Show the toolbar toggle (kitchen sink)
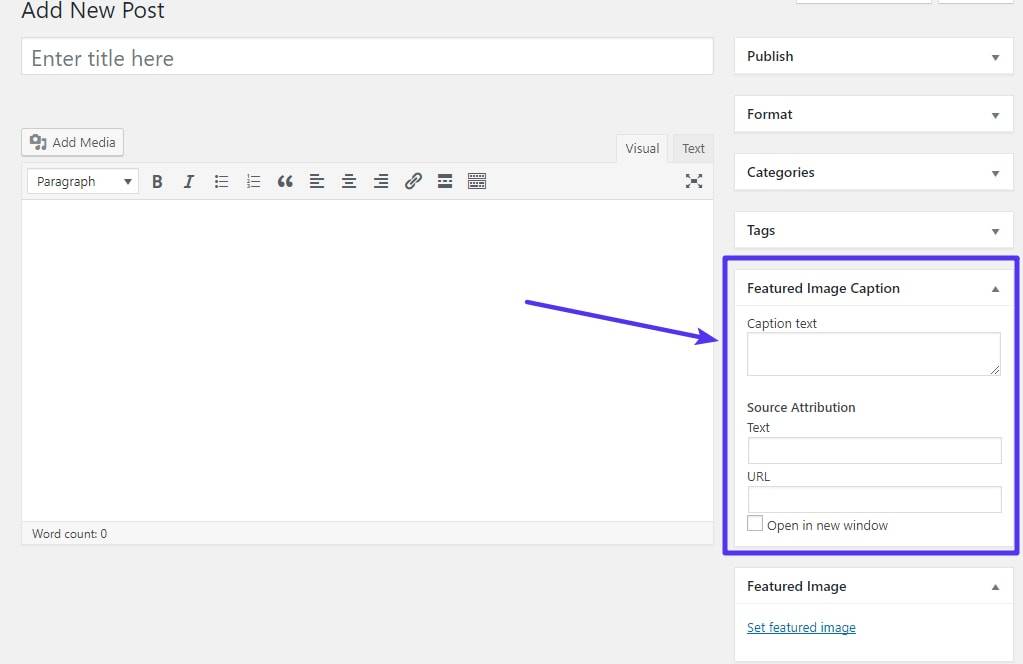This screenshot has height=664, width=1023. point(477,181)
